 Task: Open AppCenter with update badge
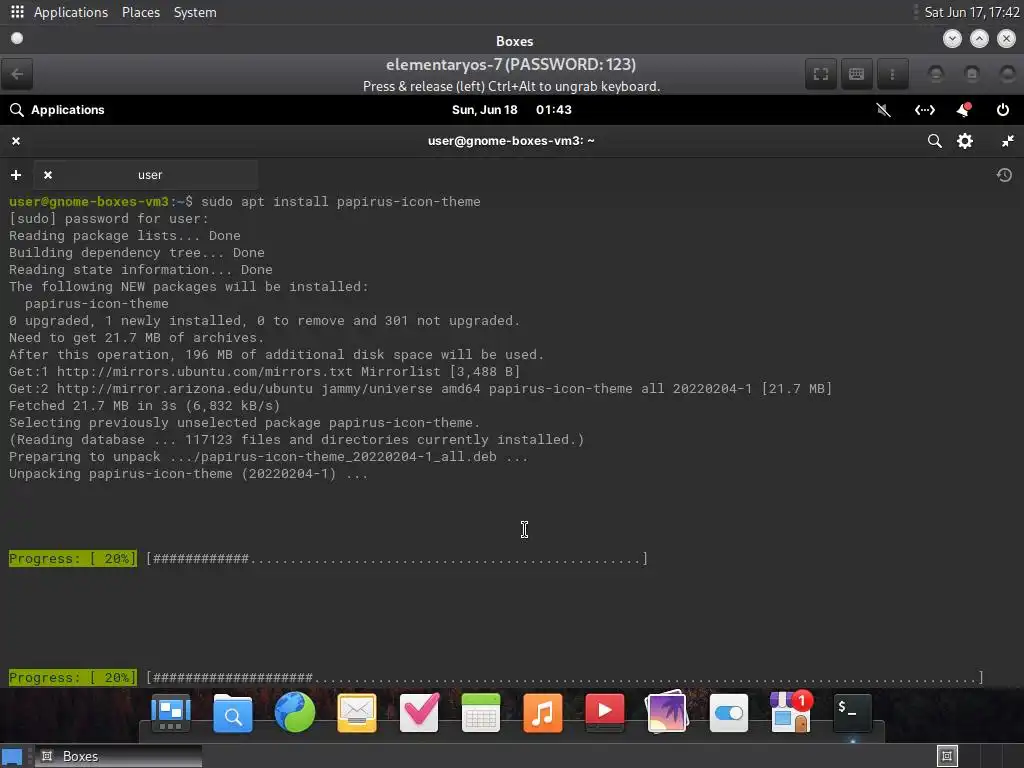click(x=791, y=711)
